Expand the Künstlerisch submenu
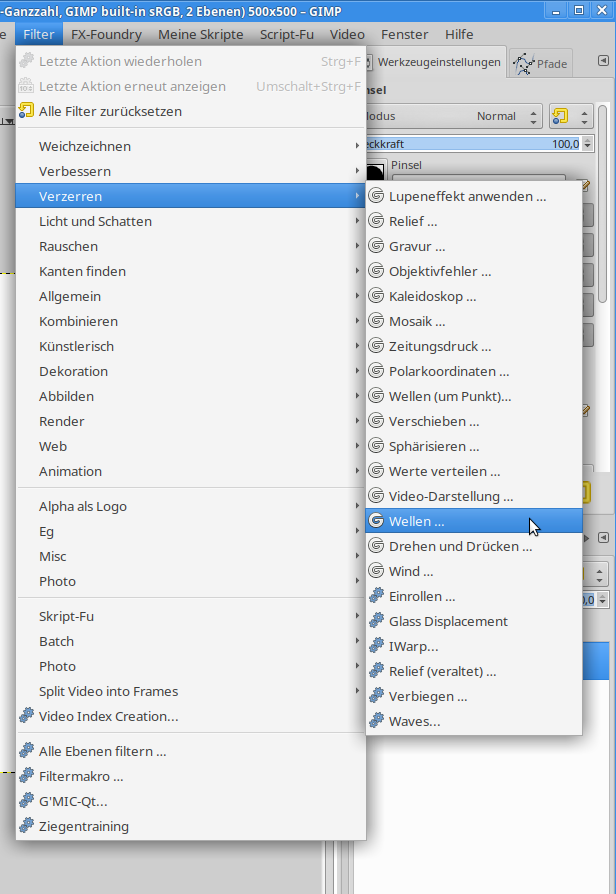The width and height of the screenshot is (616, 894). click(191, 347)
